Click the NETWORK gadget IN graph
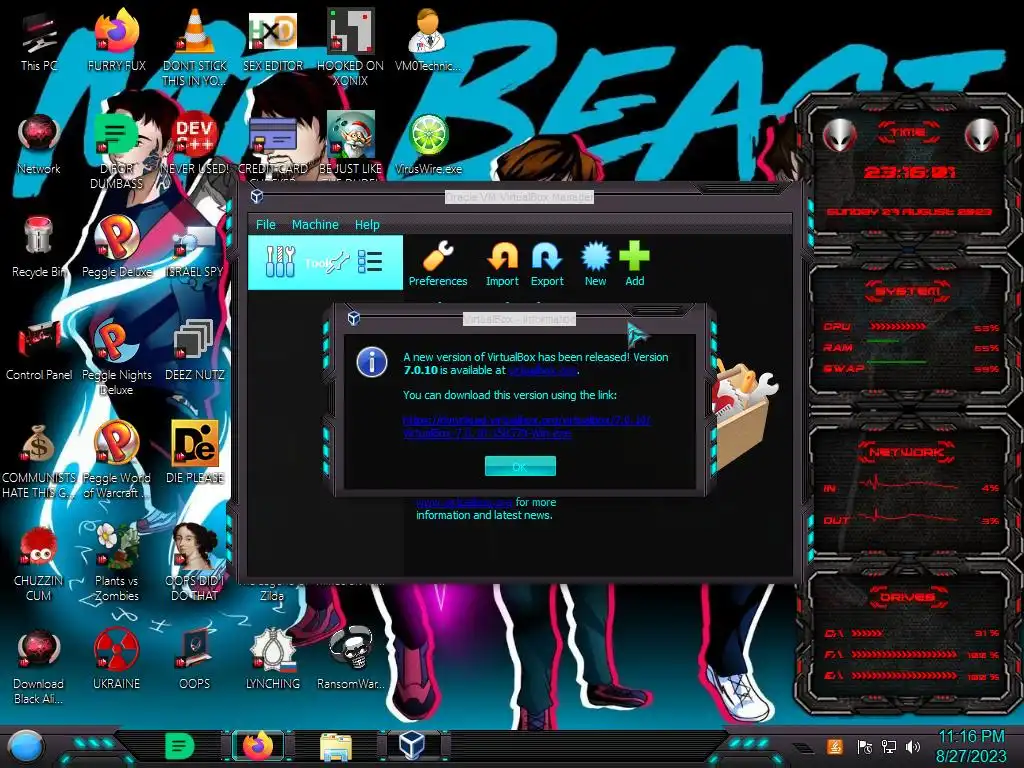This screenshot has width=1024, height=768. pyautogui.click(x=908, y=485)
